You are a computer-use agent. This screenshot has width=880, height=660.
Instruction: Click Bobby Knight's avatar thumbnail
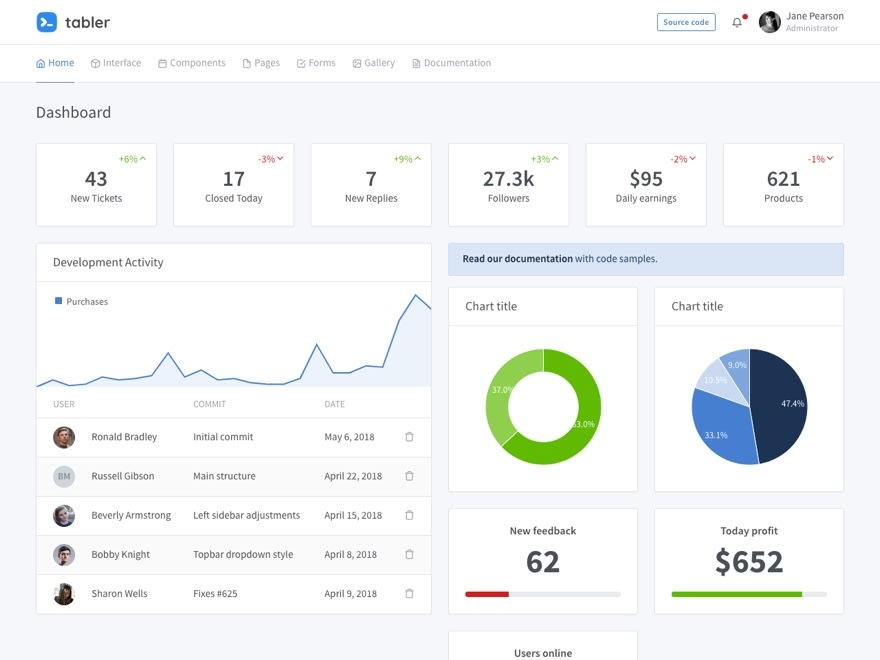point(64,554)
